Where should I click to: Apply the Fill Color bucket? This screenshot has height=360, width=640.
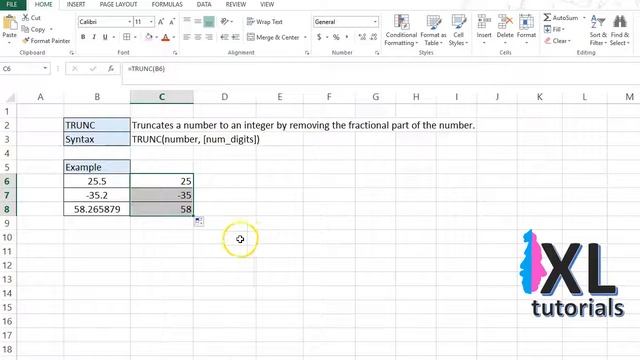(x=149, y=37)
